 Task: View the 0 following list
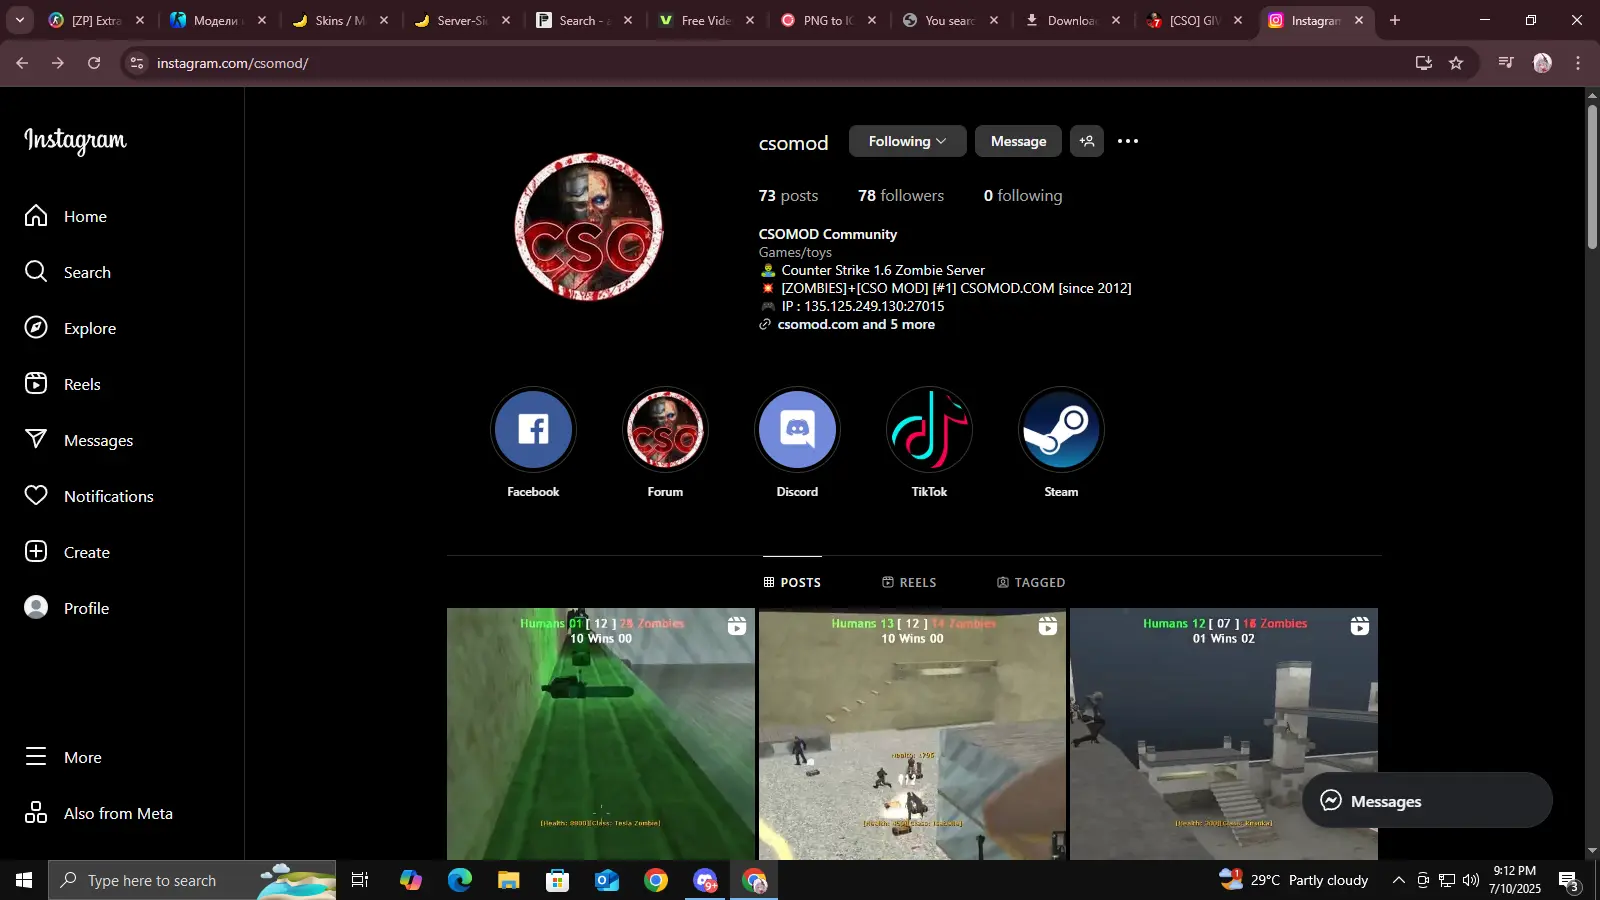tap(1023, 196)
